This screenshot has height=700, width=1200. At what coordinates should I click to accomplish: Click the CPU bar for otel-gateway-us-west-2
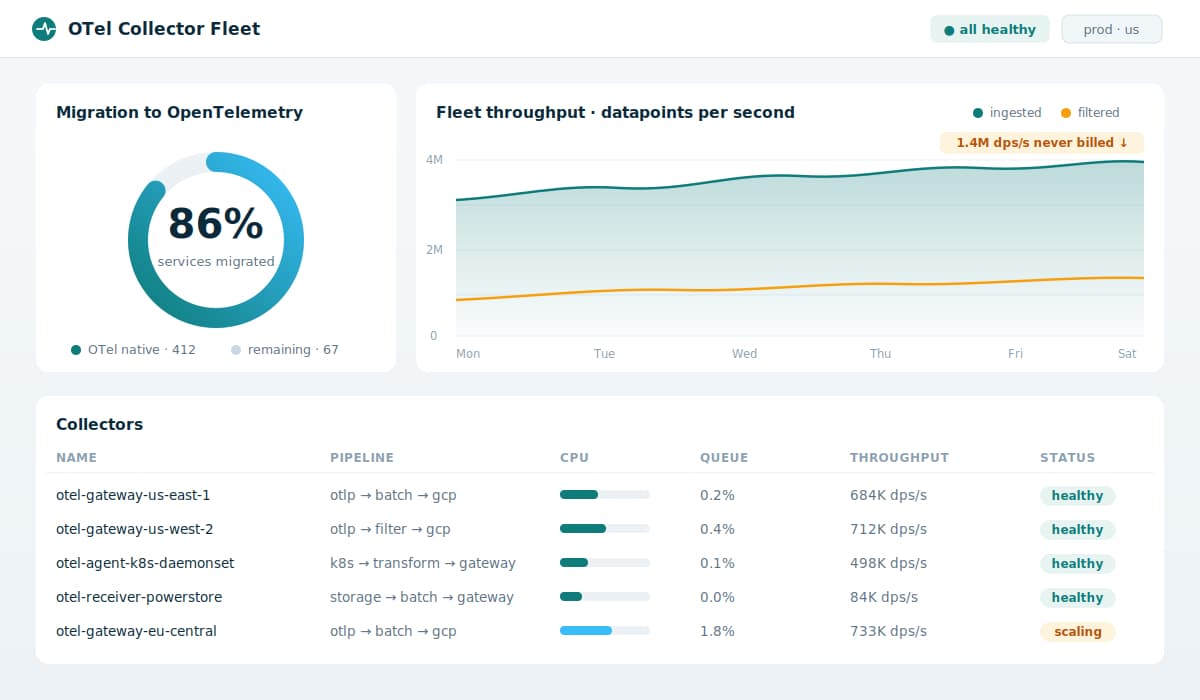[605, 529]
